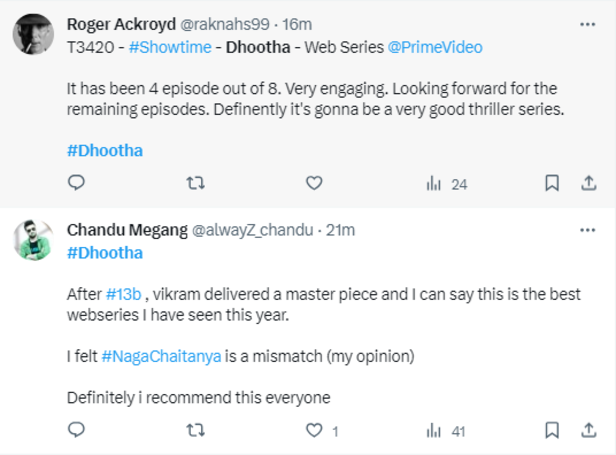Reply to Roger Ackroyd's tweet

[x=76, y=183]
